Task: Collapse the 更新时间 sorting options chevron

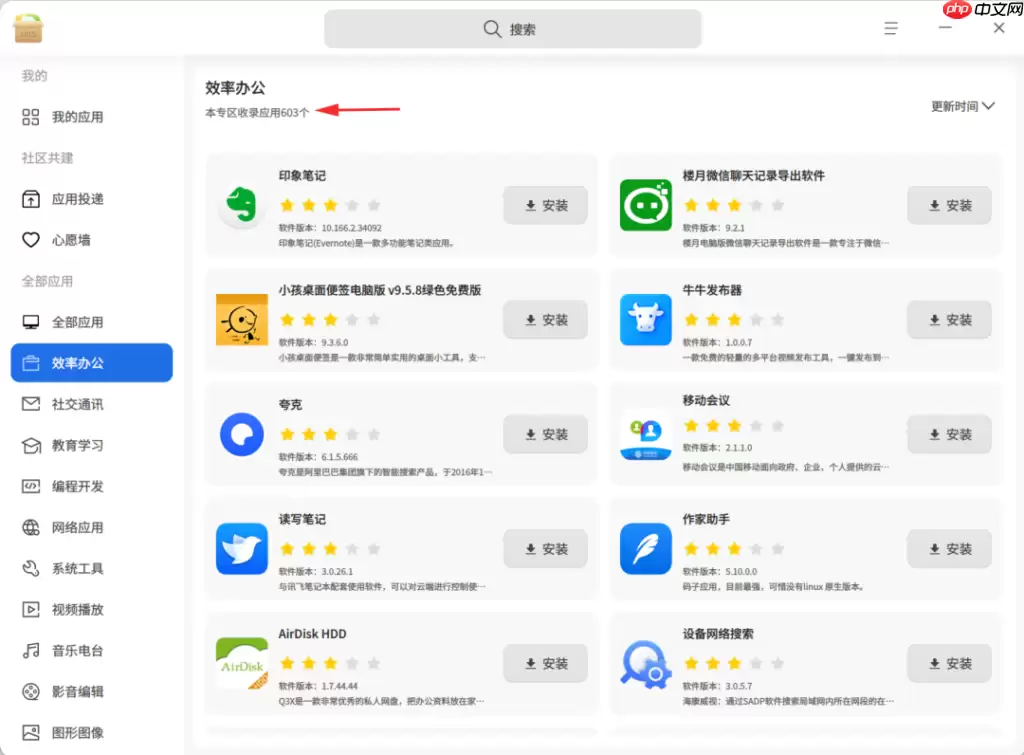Action: (x=990, y=105)
